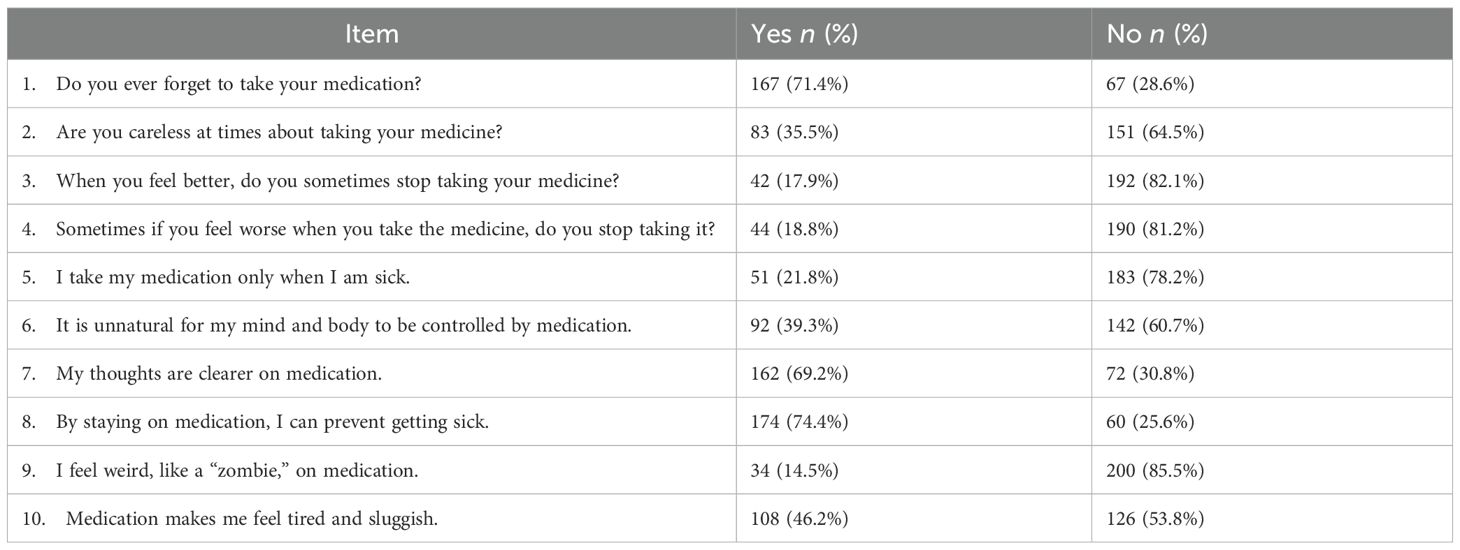Select the 151 (64.5%) cell
This screenshot has width=1460, height=550.
coord(1155,132)
